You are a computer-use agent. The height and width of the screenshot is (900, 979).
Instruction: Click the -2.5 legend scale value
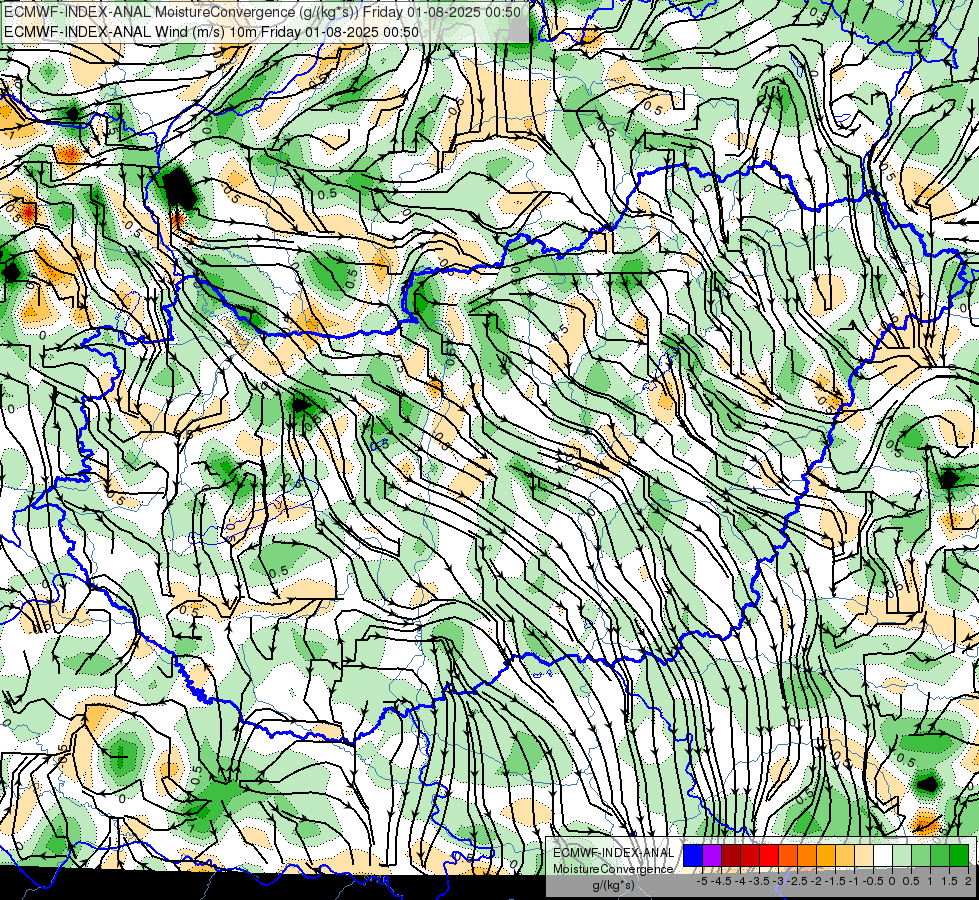pos(799,881)
